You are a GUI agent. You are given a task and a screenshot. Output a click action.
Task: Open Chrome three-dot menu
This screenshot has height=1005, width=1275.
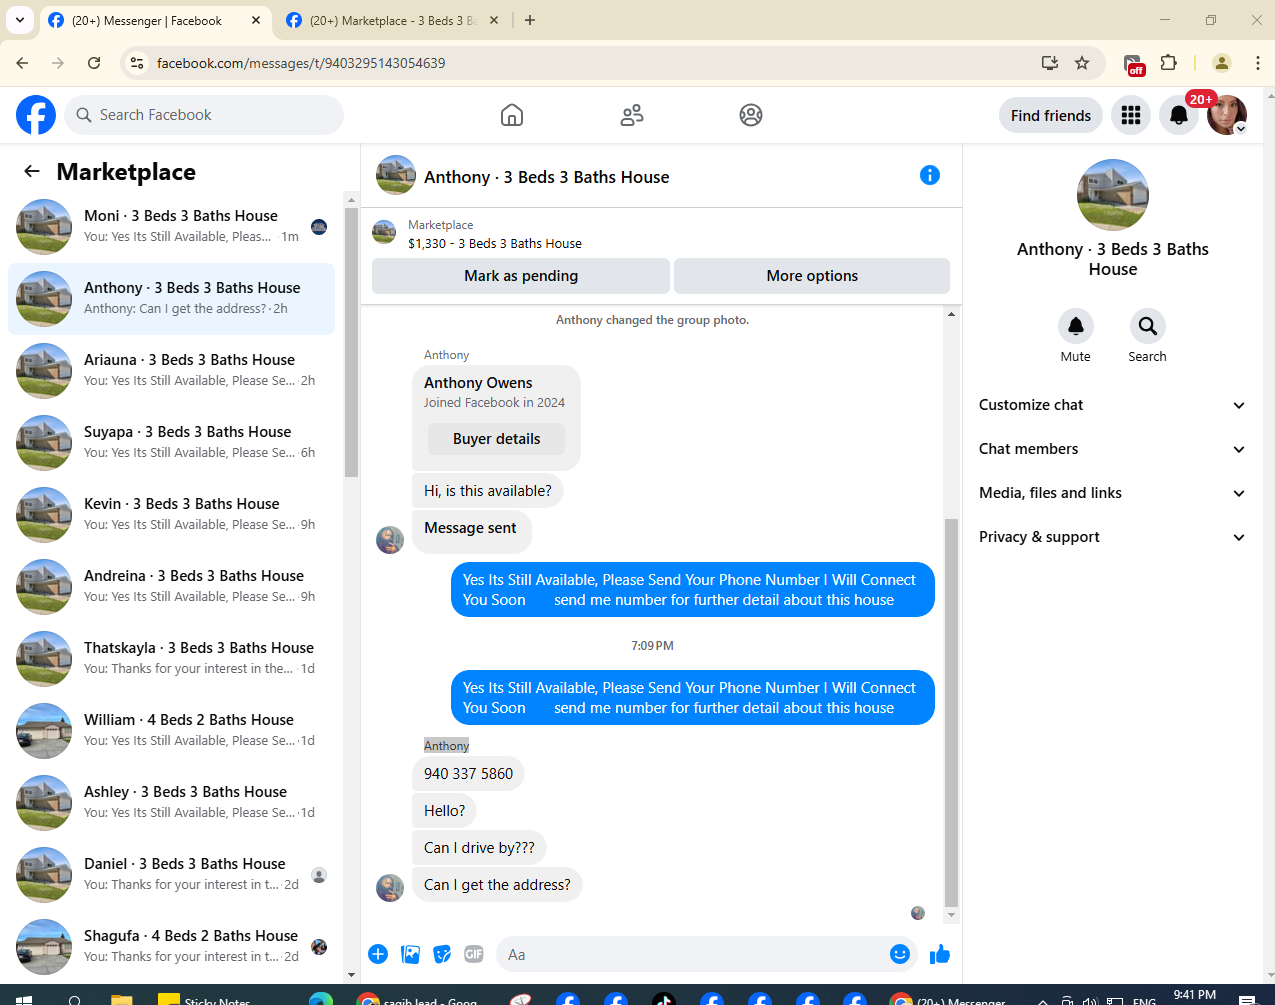coord(1257,63)
